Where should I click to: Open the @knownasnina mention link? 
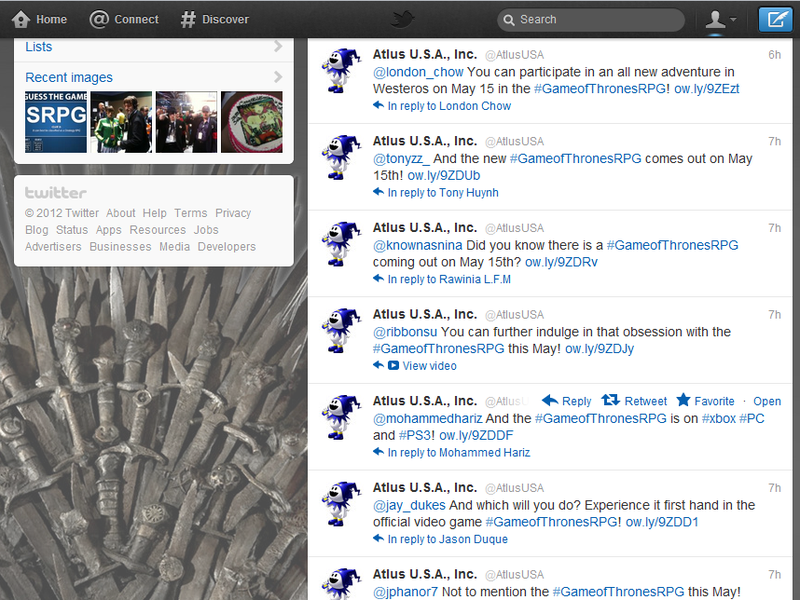click(x=417, y=246)
